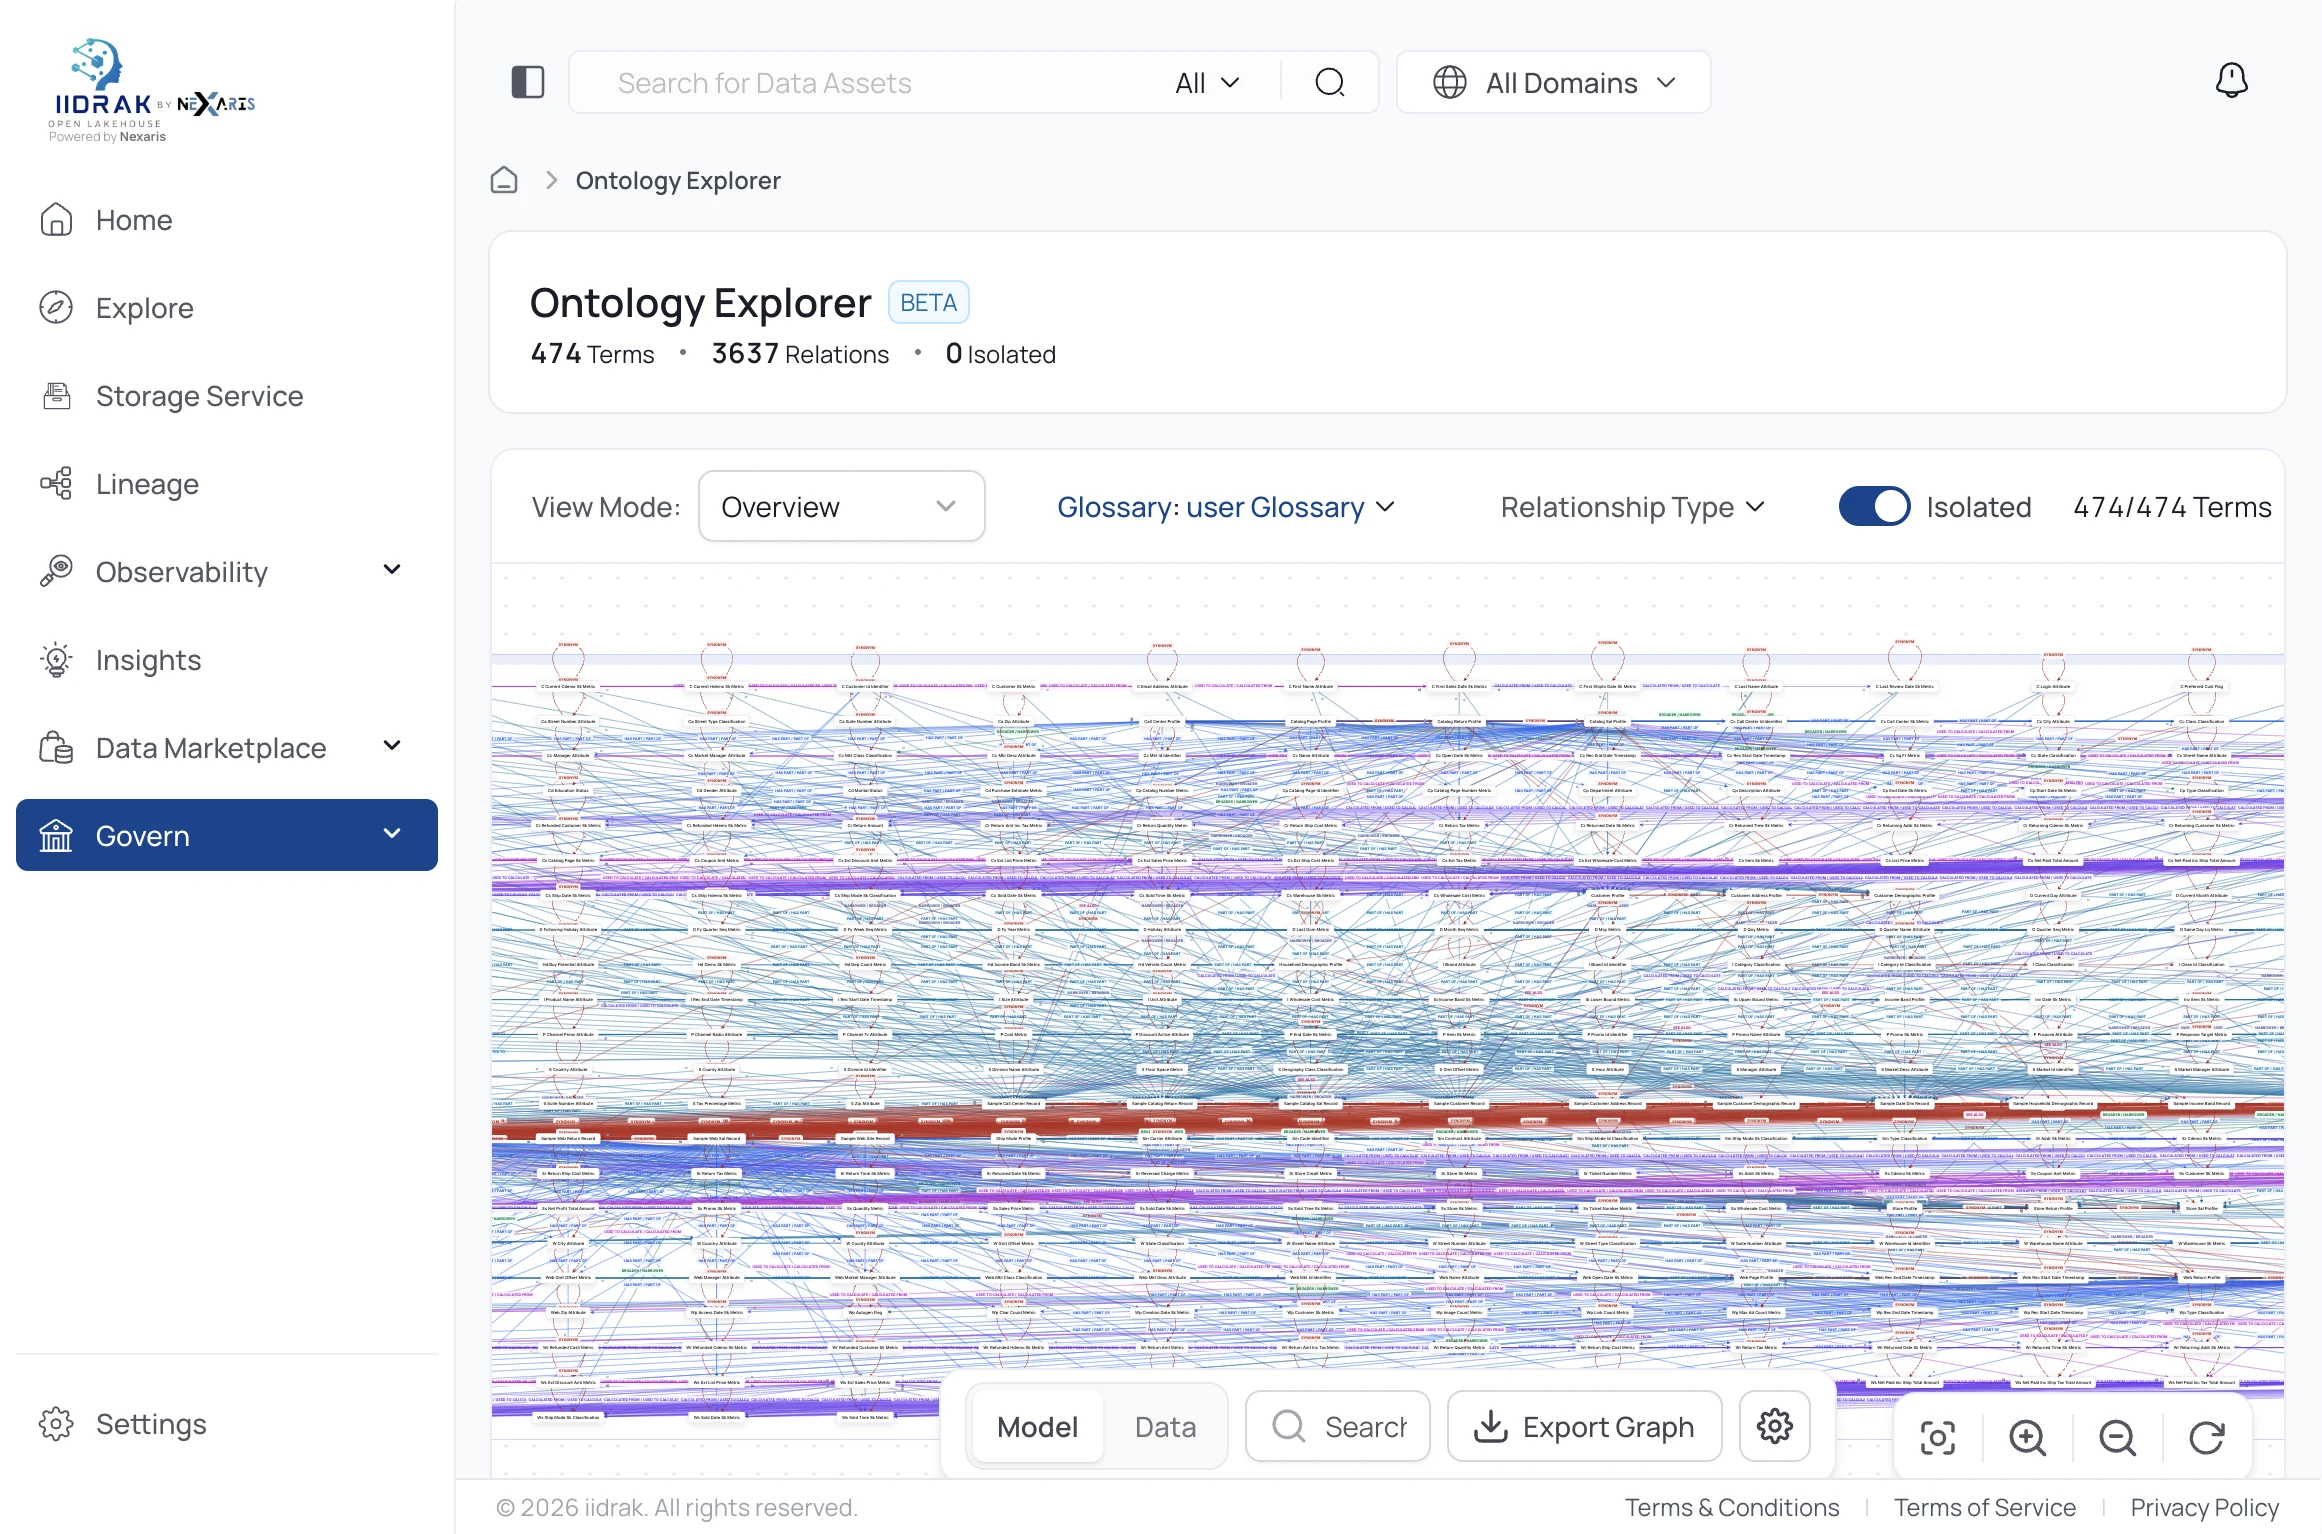Open the View Mode Overview dropdown

click(842, 507)
